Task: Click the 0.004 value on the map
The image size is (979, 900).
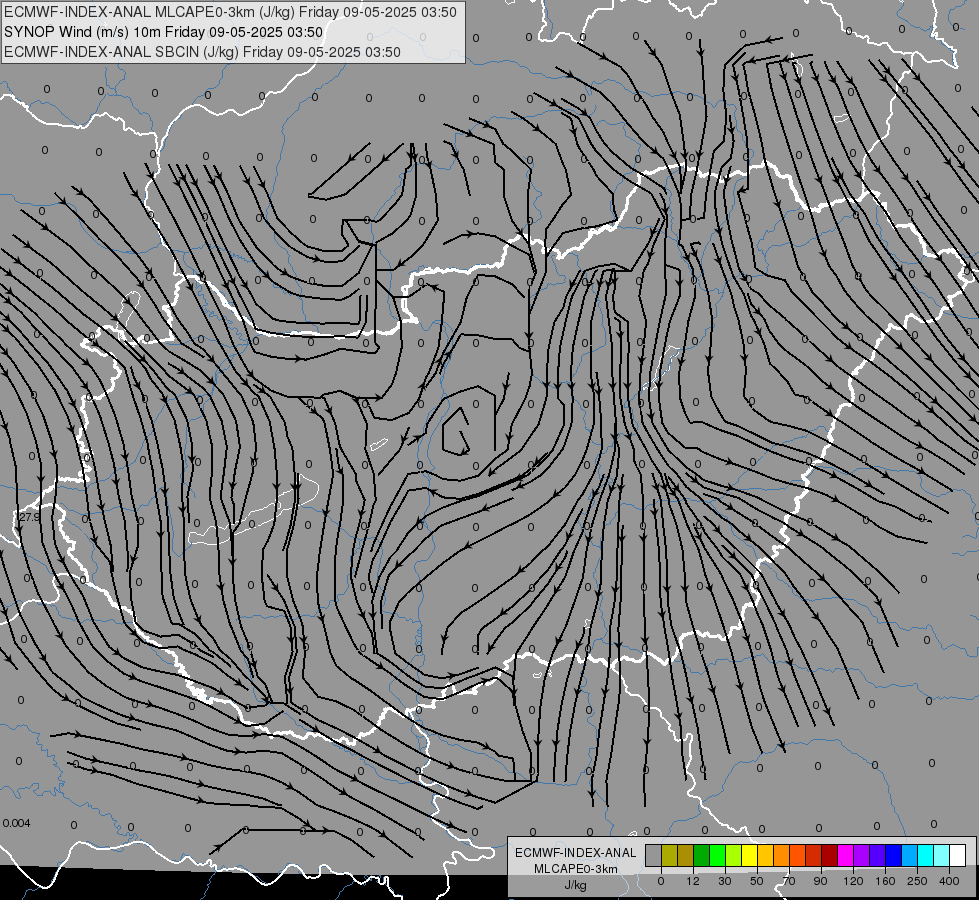Action: [16, 823]
